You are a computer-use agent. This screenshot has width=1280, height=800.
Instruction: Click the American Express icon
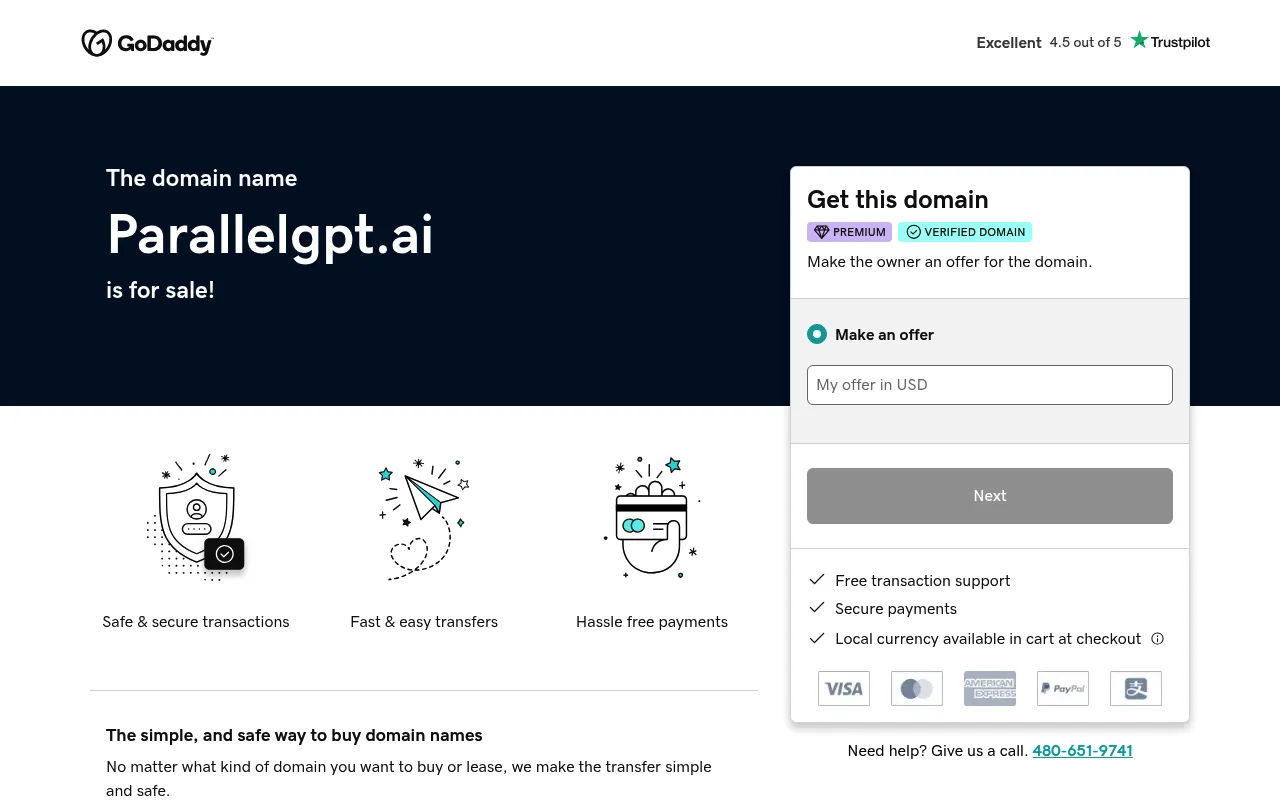click(x=990, y=688)
